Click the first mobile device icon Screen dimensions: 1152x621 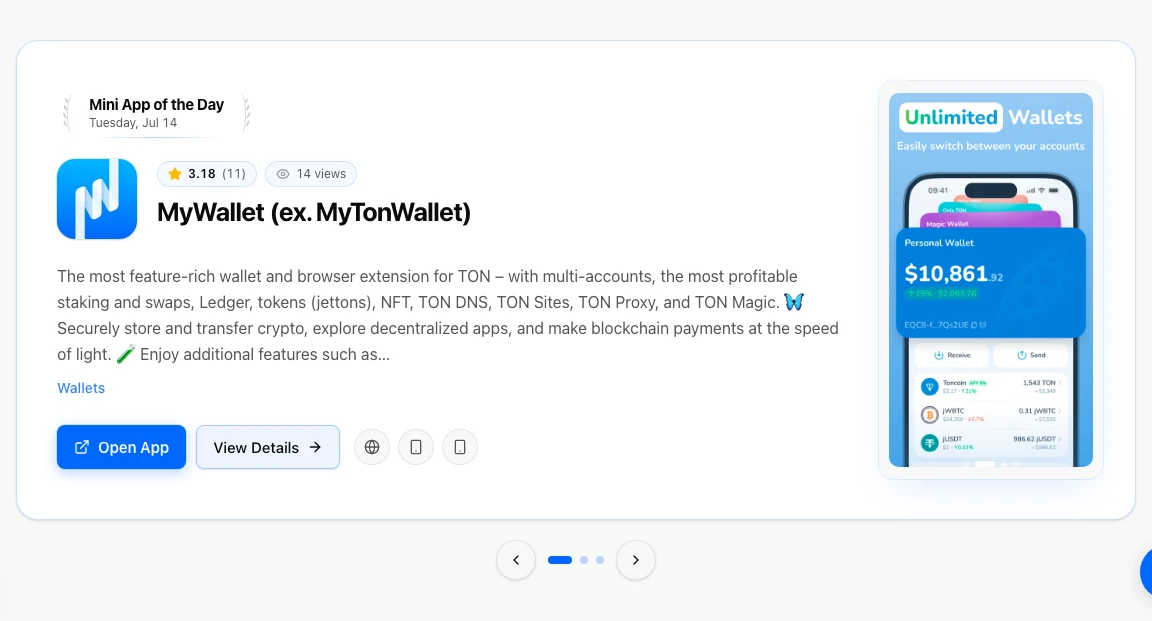[x=416, y=447]
